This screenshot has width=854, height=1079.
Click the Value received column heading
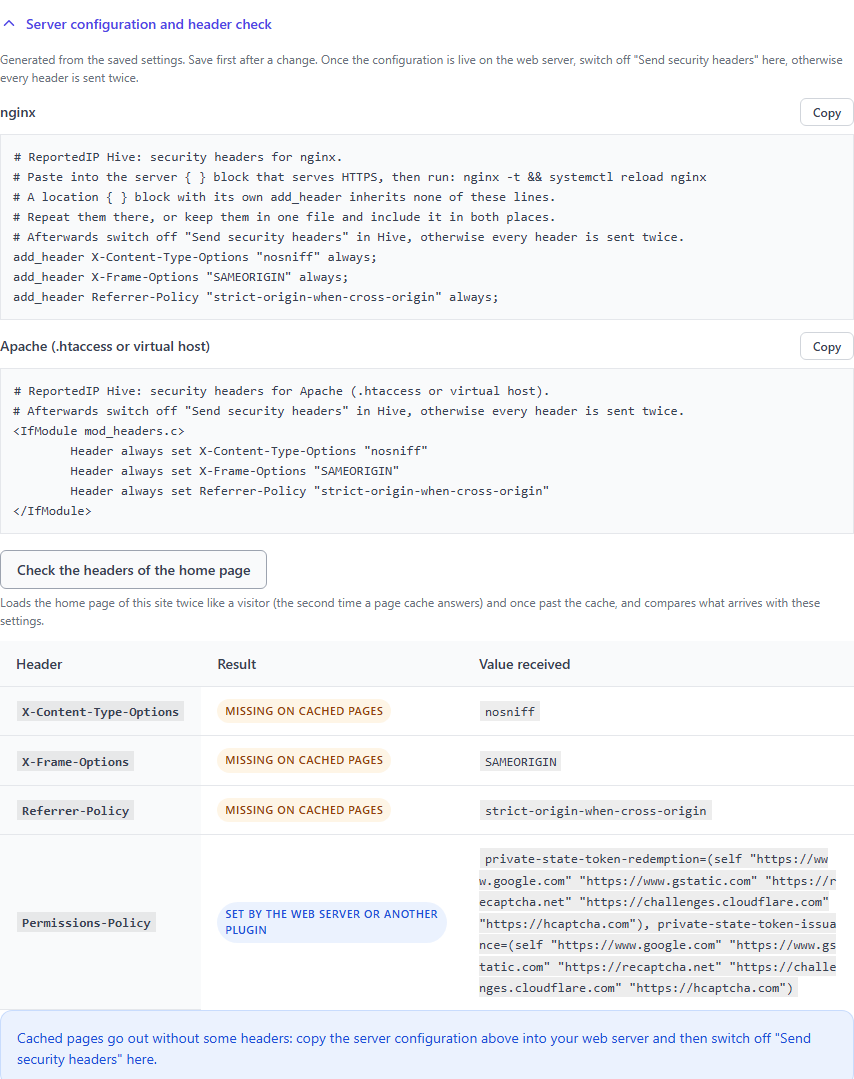[x=524, y=664]
